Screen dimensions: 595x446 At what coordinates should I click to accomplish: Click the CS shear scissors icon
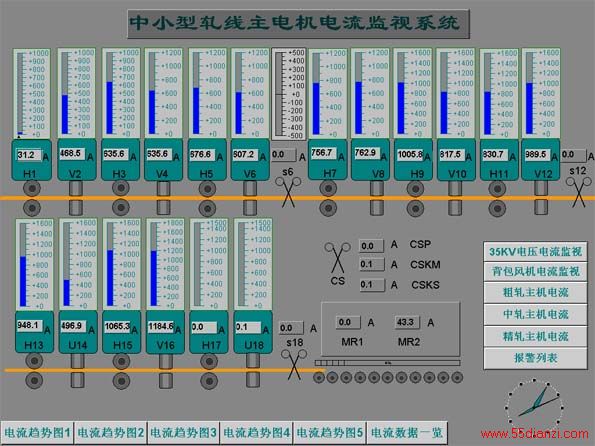[x=337, y=258]
